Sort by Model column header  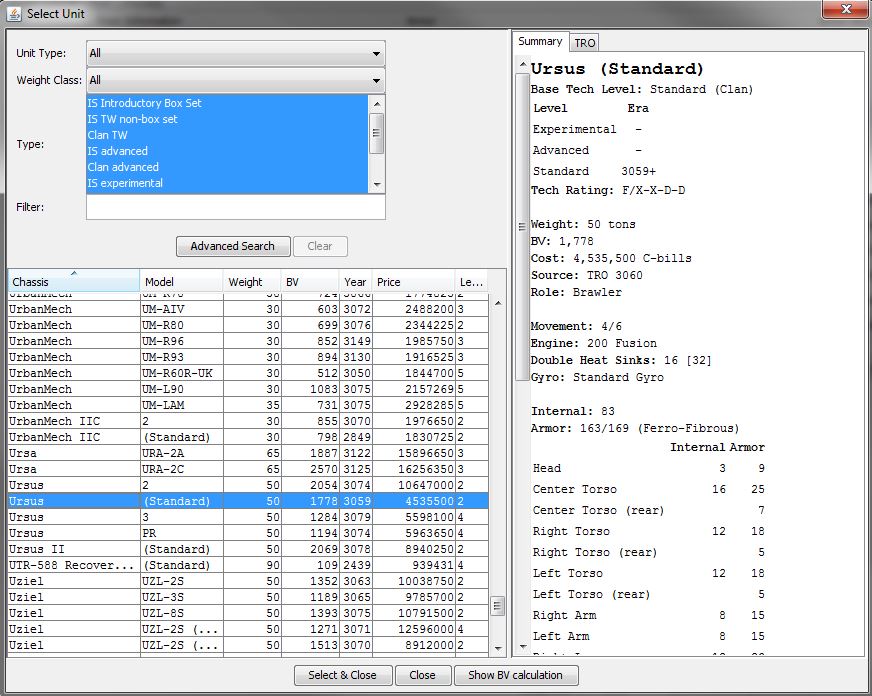pyautogui.click(x=181, y=281)
